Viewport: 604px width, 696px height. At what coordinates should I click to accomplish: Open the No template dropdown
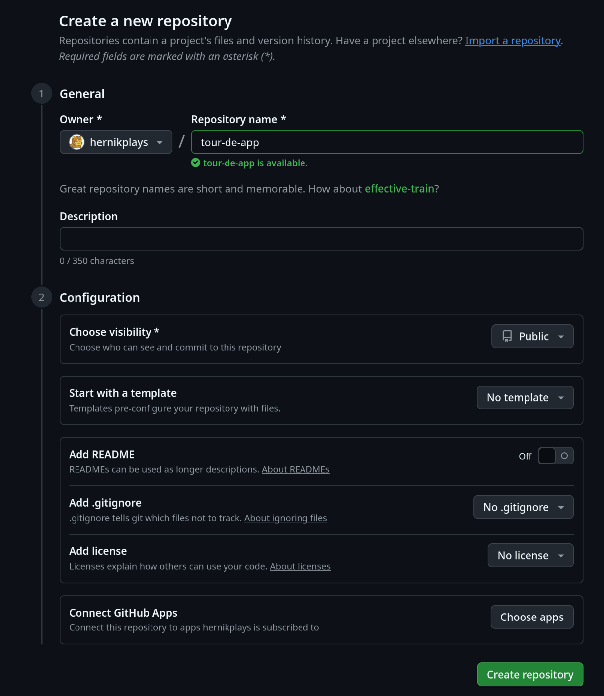[525, 398]
